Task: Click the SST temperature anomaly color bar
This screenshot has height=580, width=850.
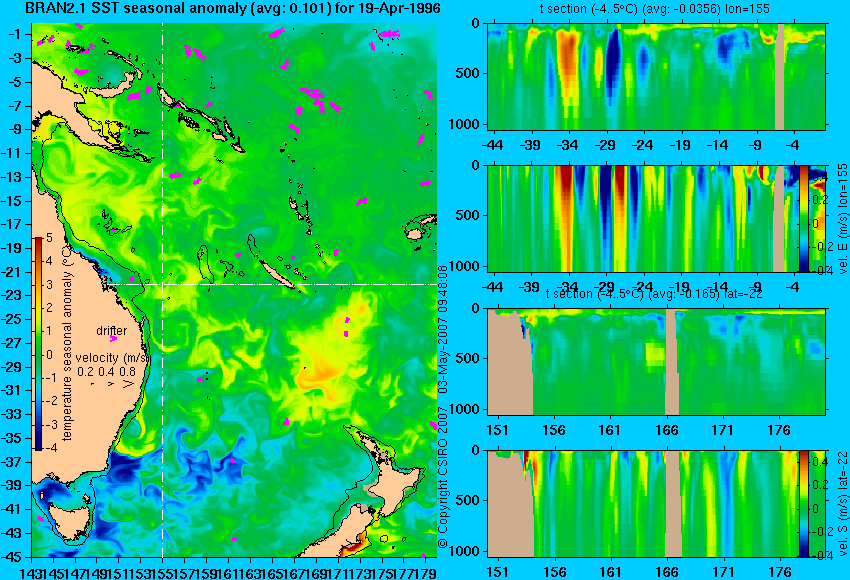Action: 38,344
